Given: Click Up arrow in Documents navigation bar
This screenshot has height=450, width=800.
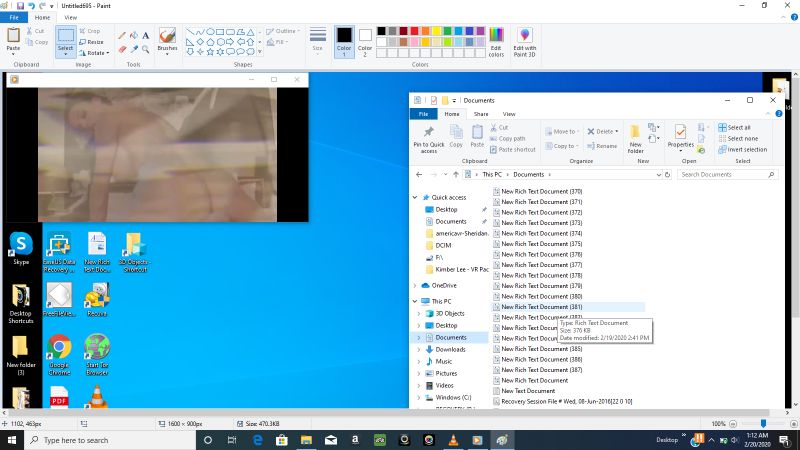Looking at the screenshot, I should click(x=456, y=174).
